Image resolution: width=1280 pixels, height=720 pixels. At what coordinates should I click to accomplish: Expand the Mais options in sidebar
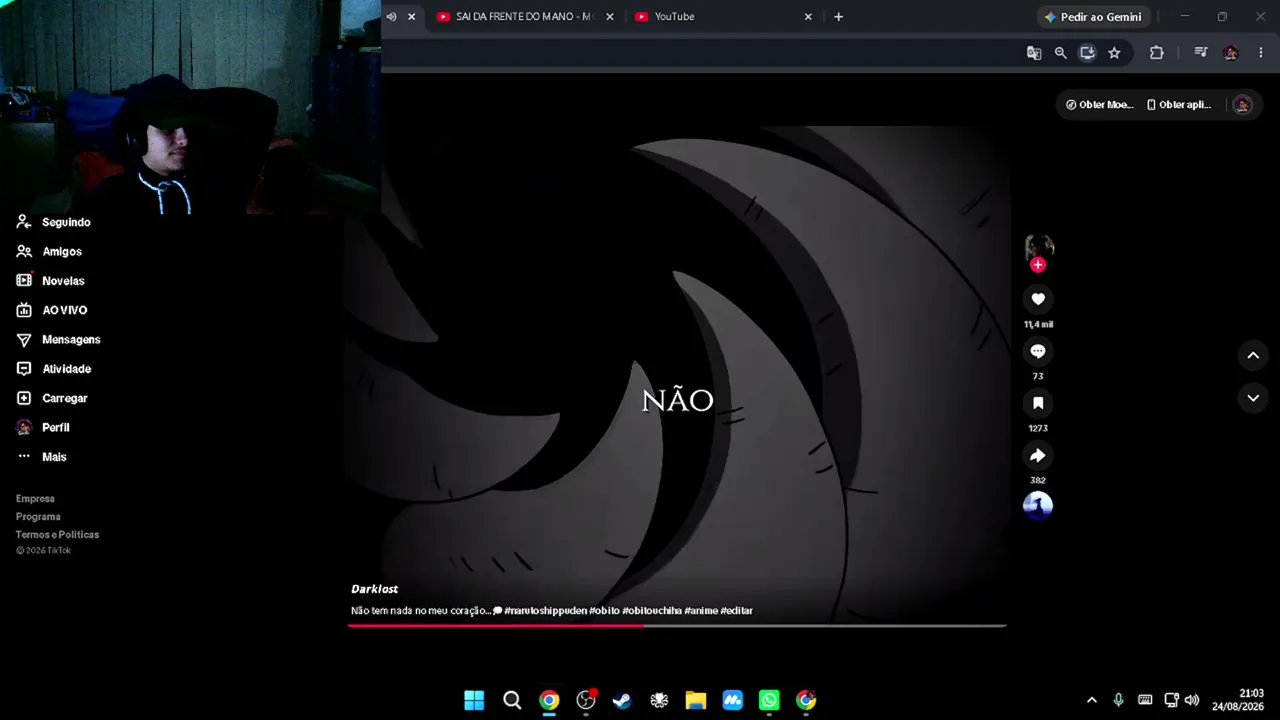point(42,457)
